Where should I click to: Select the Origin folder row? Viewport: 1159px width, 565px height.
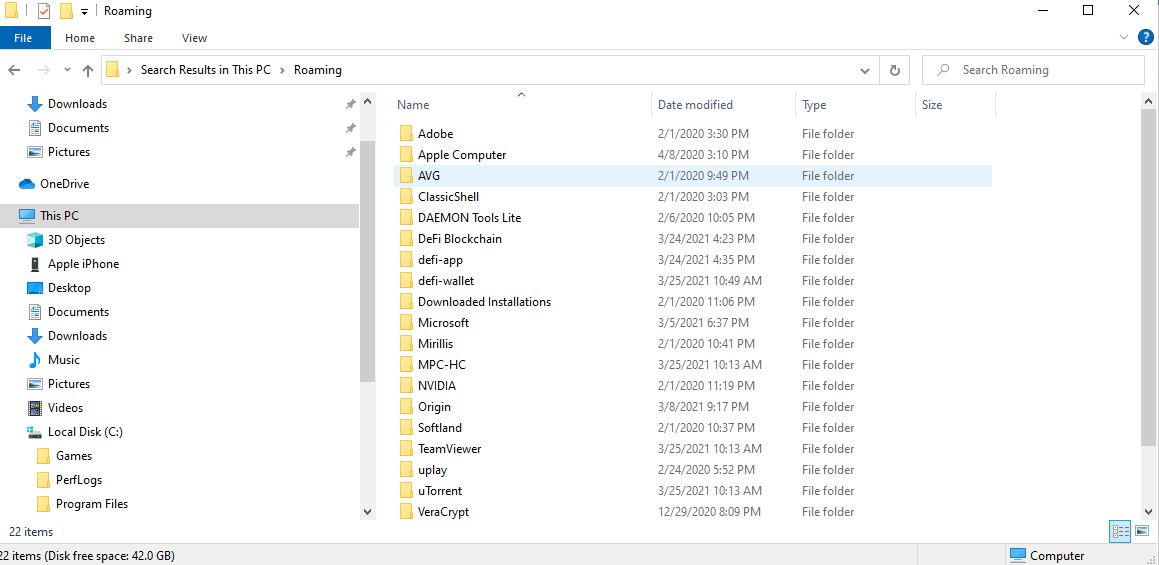coord(694,407)
